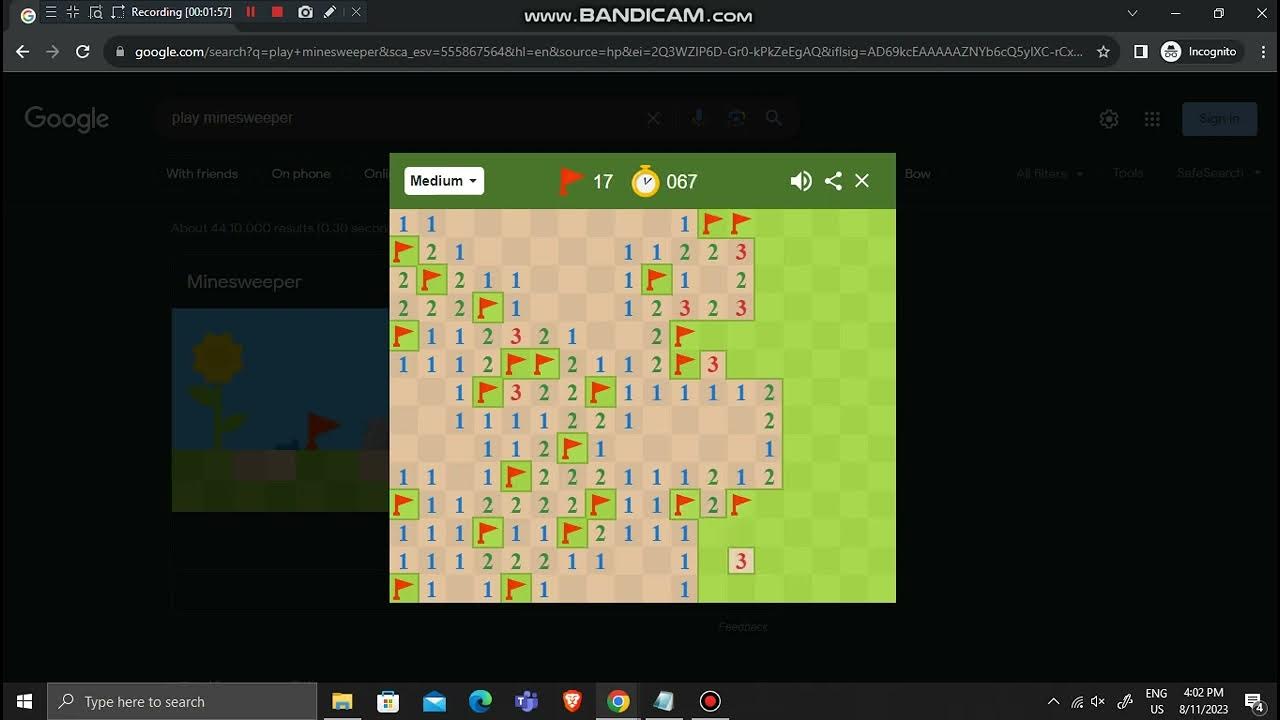The image size is (1280, 720).
Task: Stop the Bandicam recording
Action: click(x=277, y=12)
